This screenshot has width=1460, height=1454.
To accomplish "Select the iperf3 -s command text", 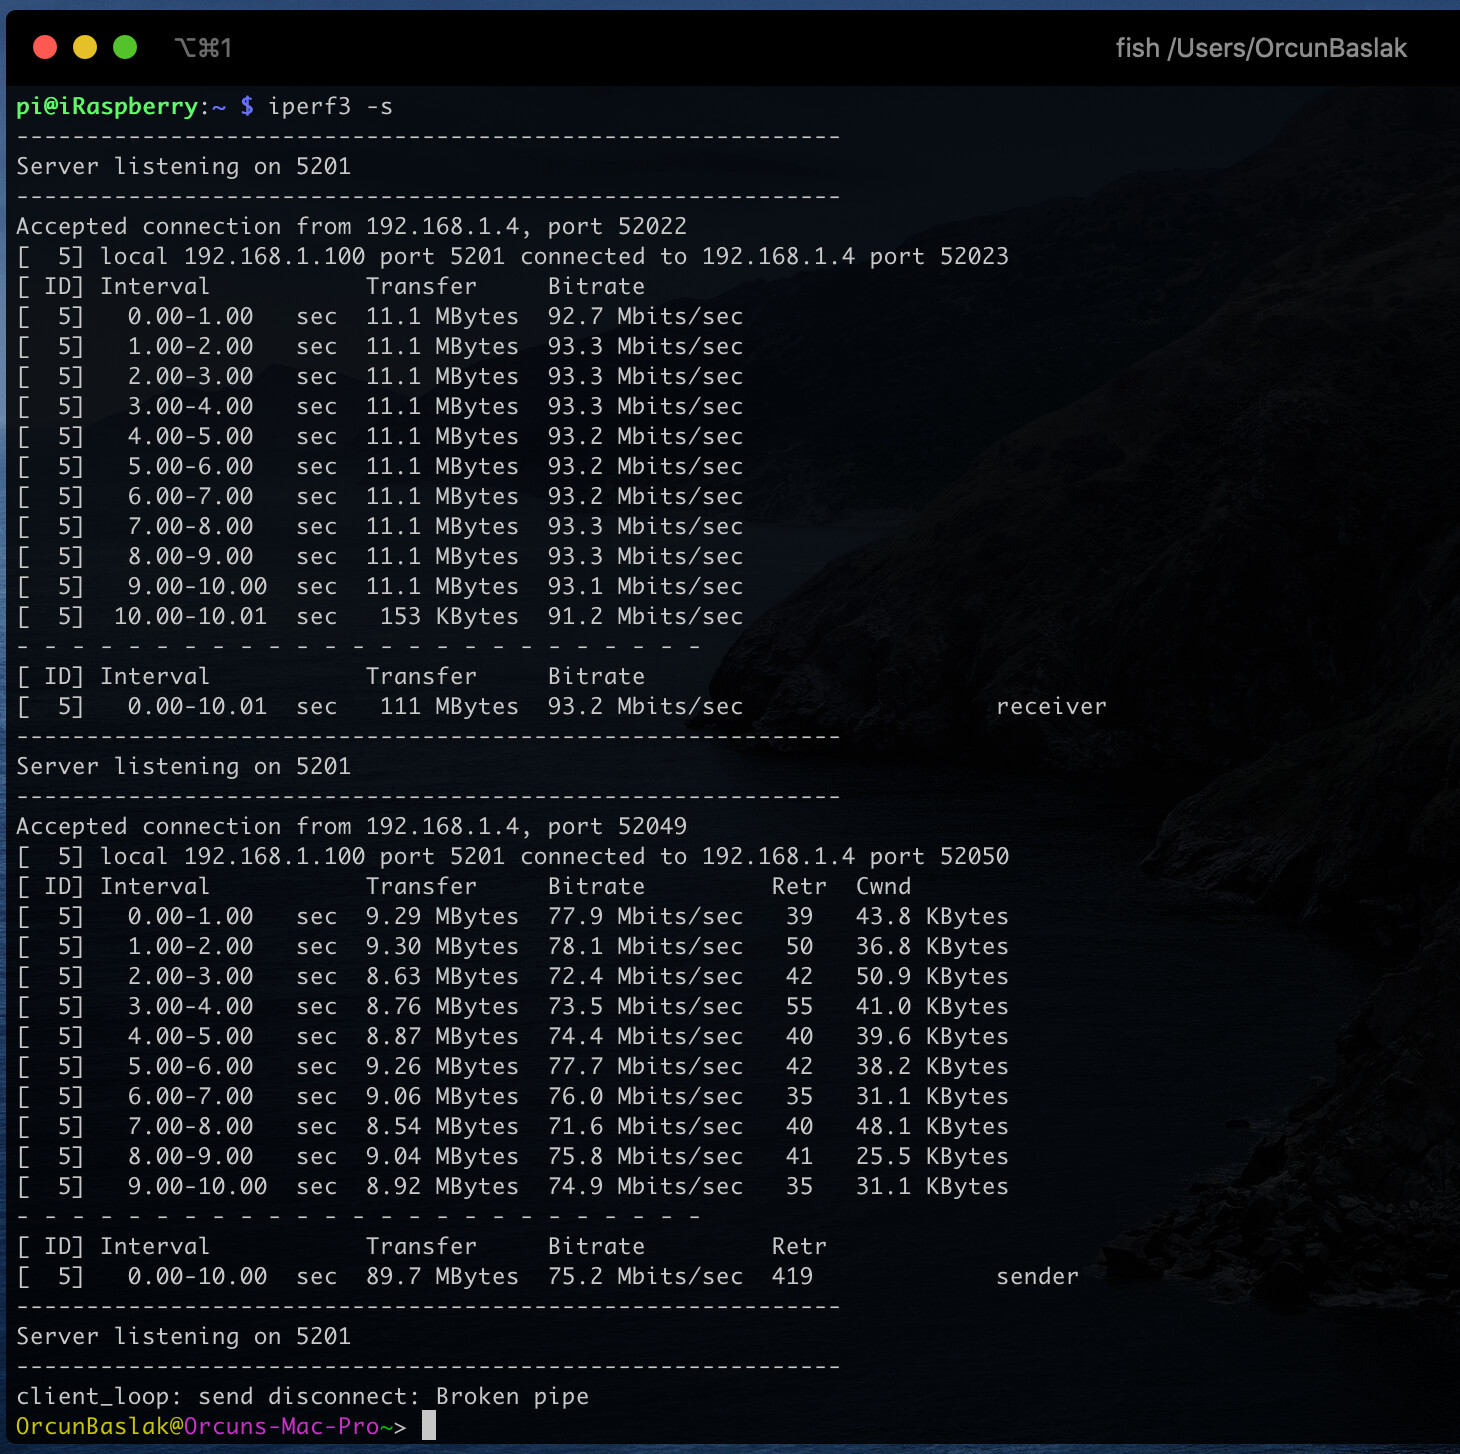I will tap(330, 106).
